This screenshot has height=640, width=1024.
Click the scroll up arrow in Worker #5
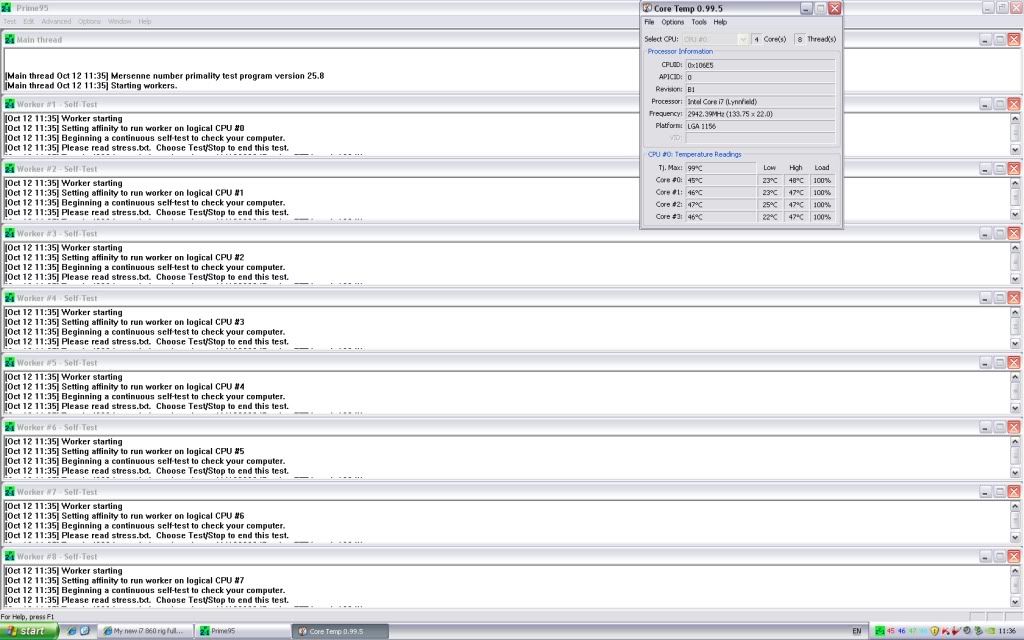(1015, 377)
